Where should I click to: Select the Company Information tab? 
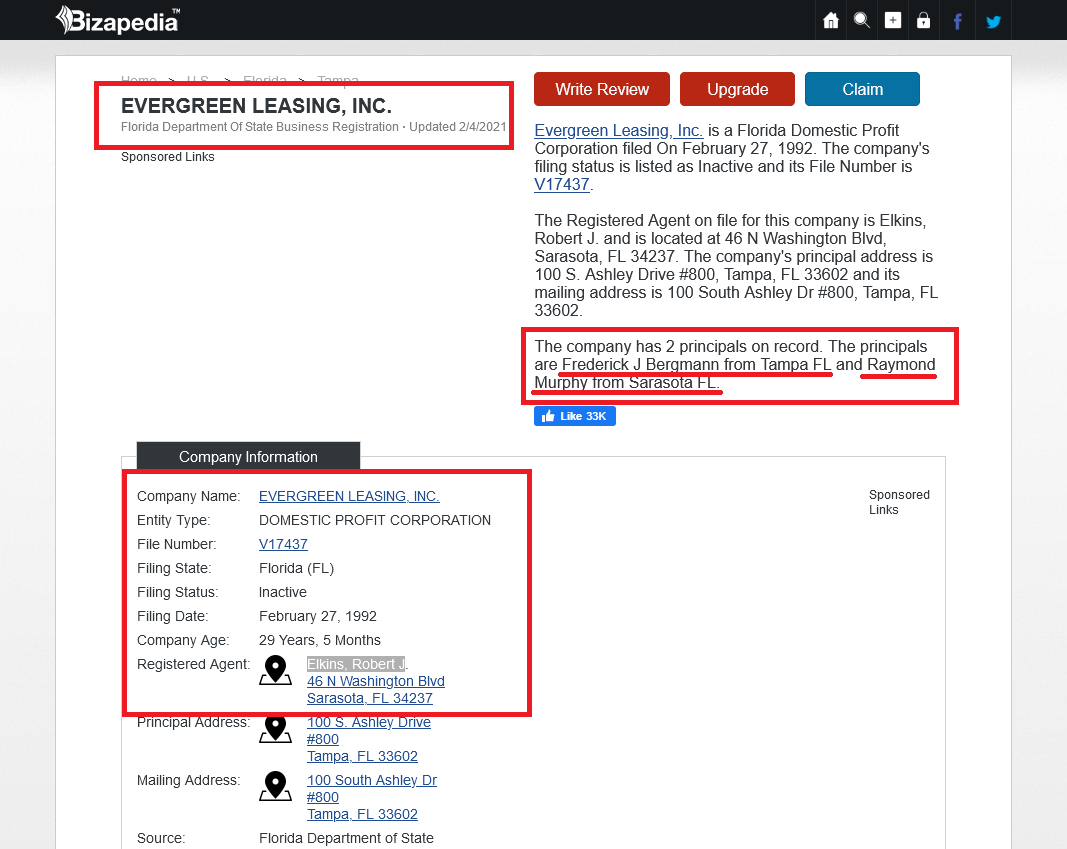[x=248, y=456]
